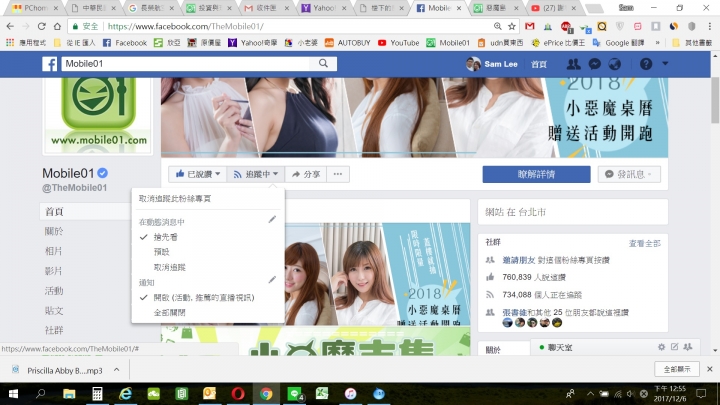Open download item options chevron
Screen dimensions: 720x405
pos(117,370)
